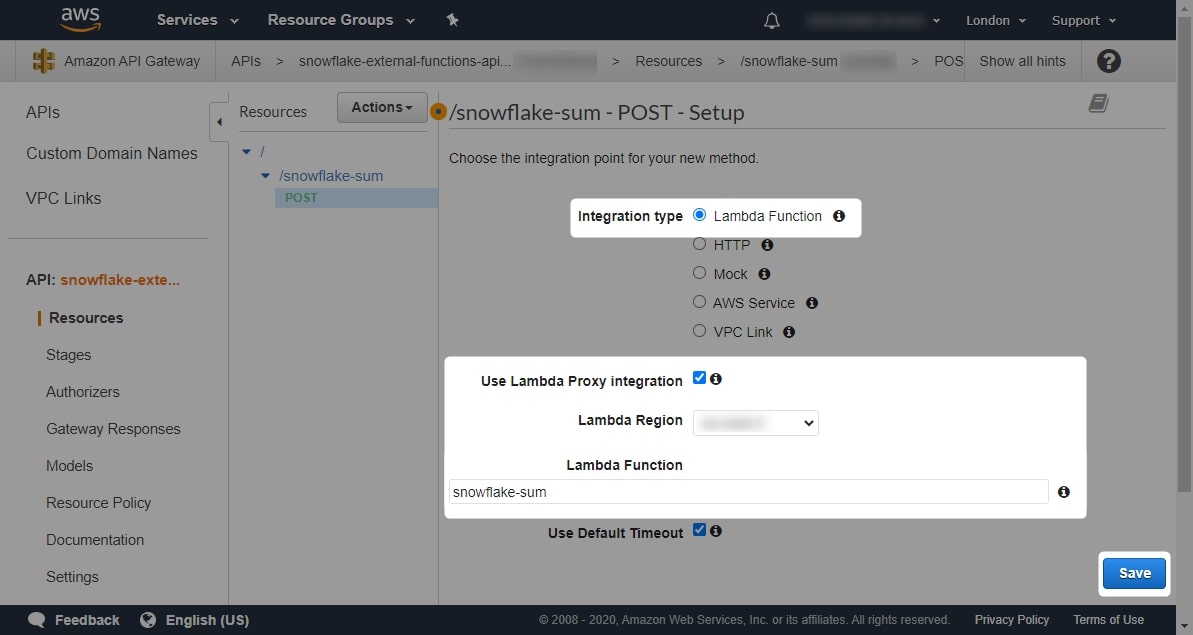Open the blurred account name dropdown
Image resolution: width=1193 pixels, height=635 pixels.
(873, 21)
